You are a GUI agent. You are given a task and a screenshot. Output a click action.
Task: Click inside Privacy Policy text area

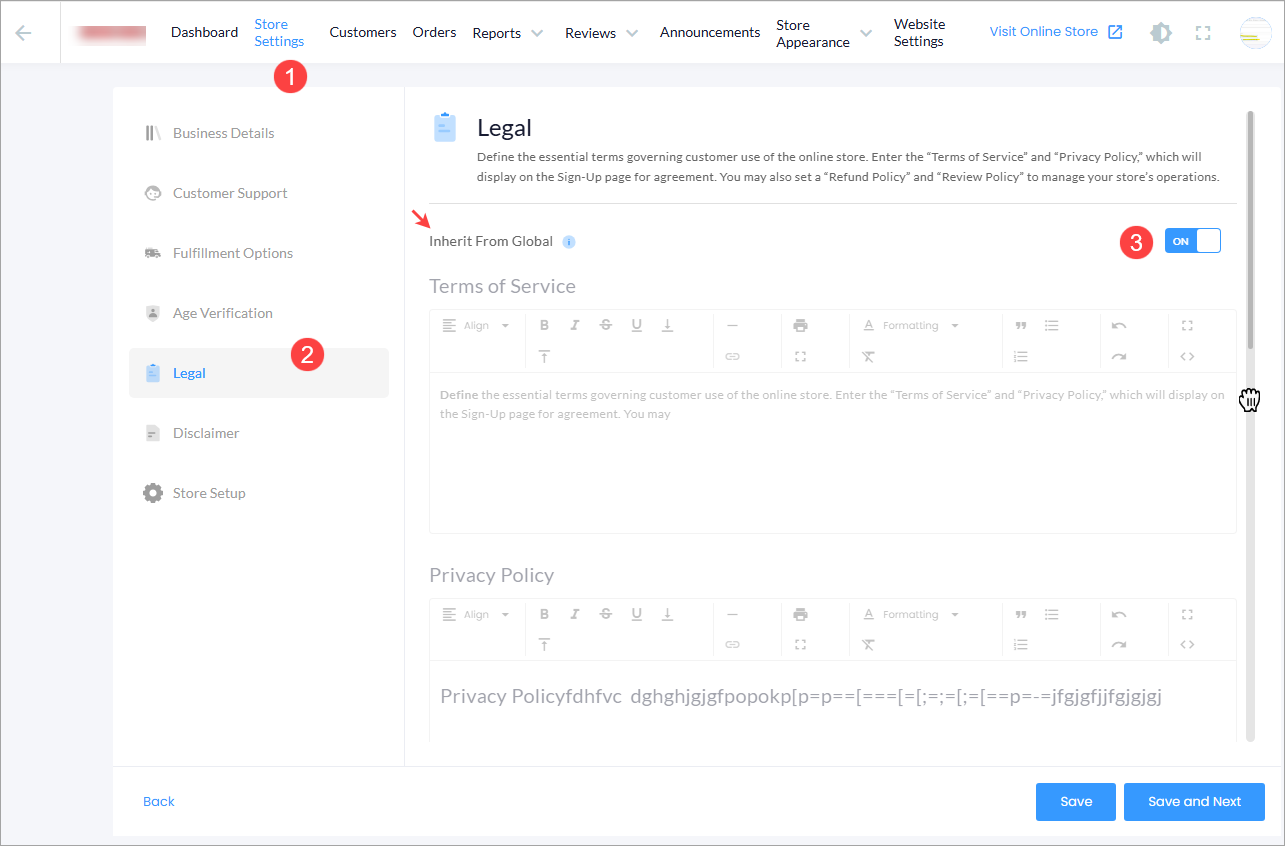(832, 701)
